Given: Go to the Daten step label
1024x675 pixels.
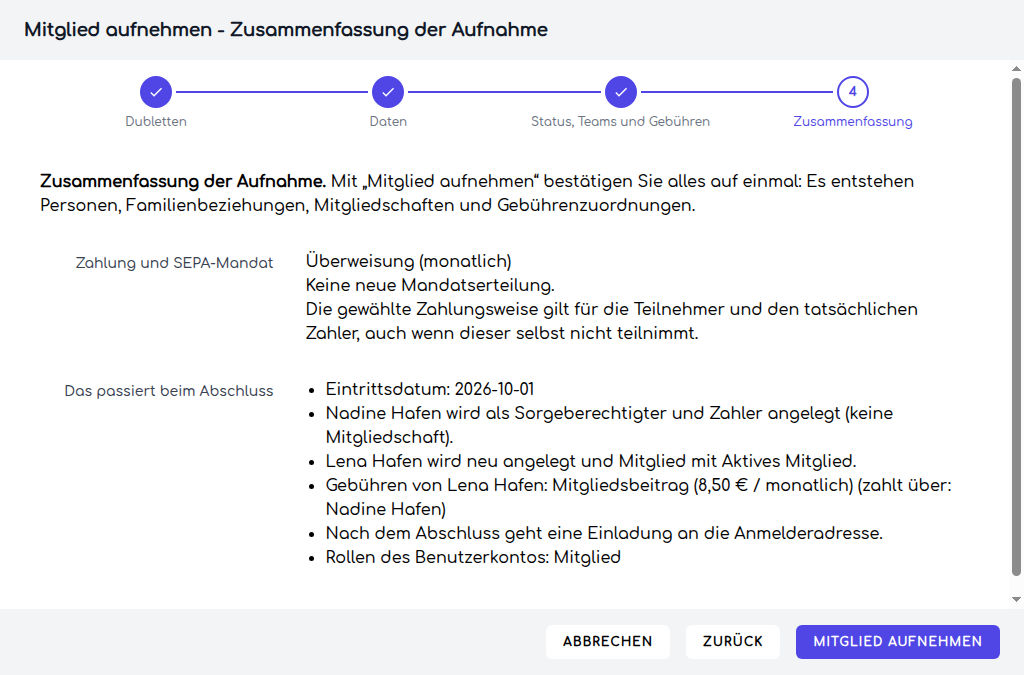Looking at the screenshot, I should [388, 121].
